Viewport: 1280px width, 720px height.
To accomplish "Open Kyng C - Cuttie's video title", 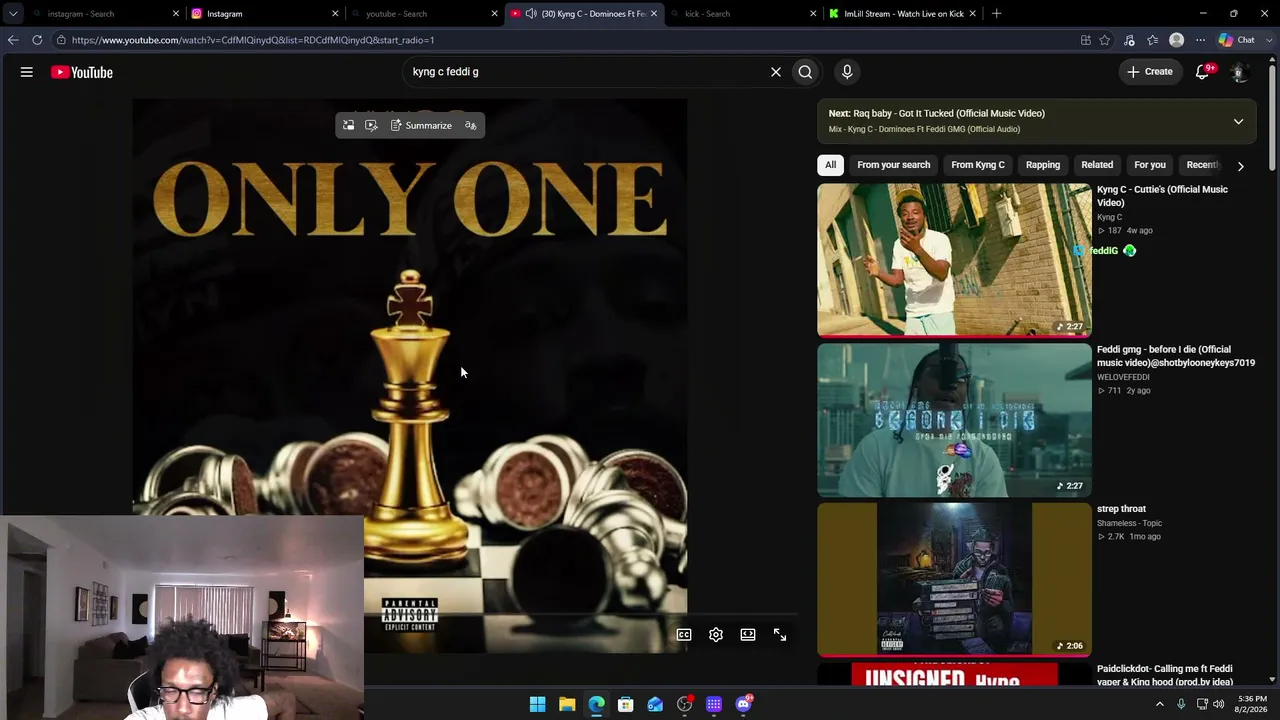I will tap(1162, 196).
